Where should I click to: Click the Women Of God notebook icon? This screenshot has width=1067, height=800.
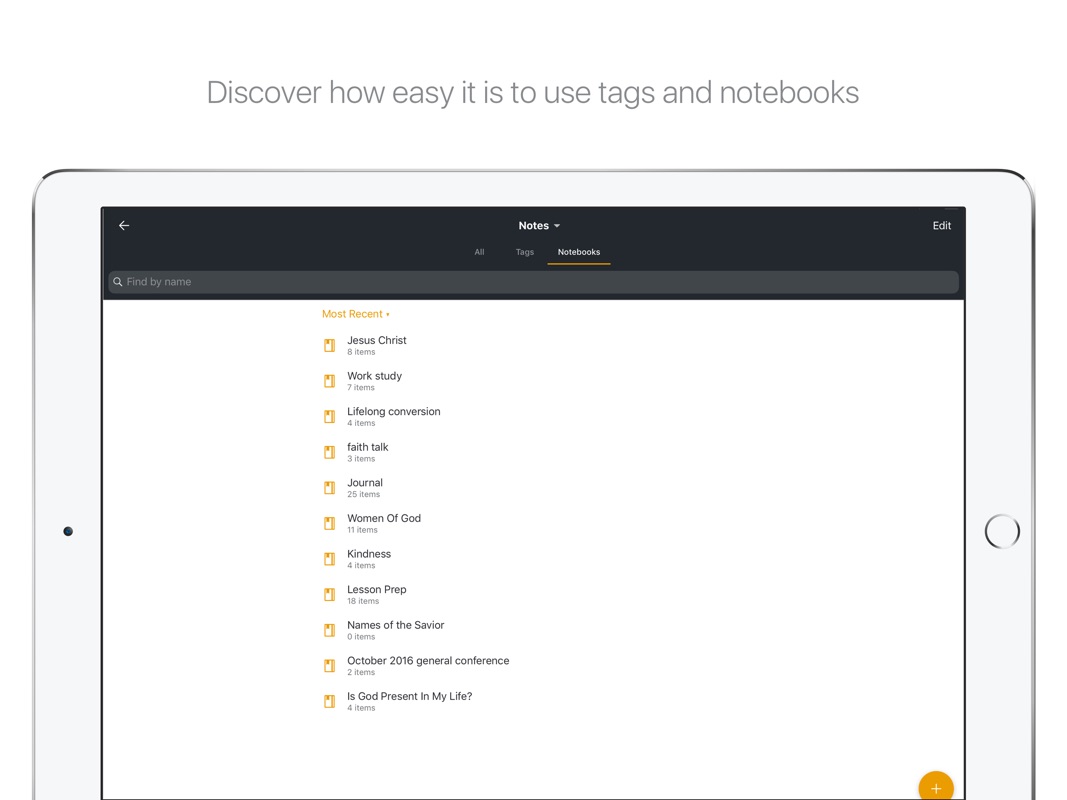coord(329,523)
